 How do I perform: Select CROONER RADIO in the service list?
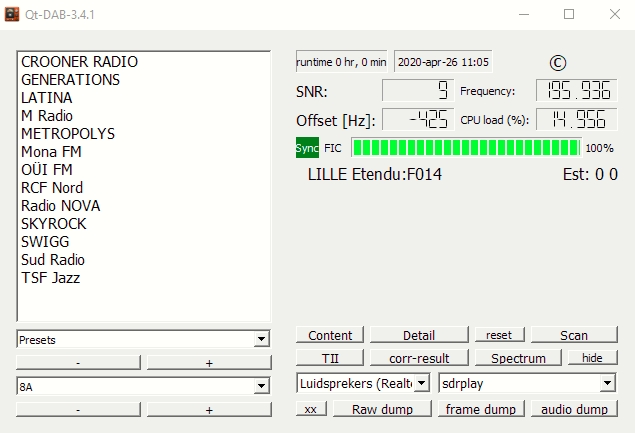pyautogui.click(x=143, y=62)
